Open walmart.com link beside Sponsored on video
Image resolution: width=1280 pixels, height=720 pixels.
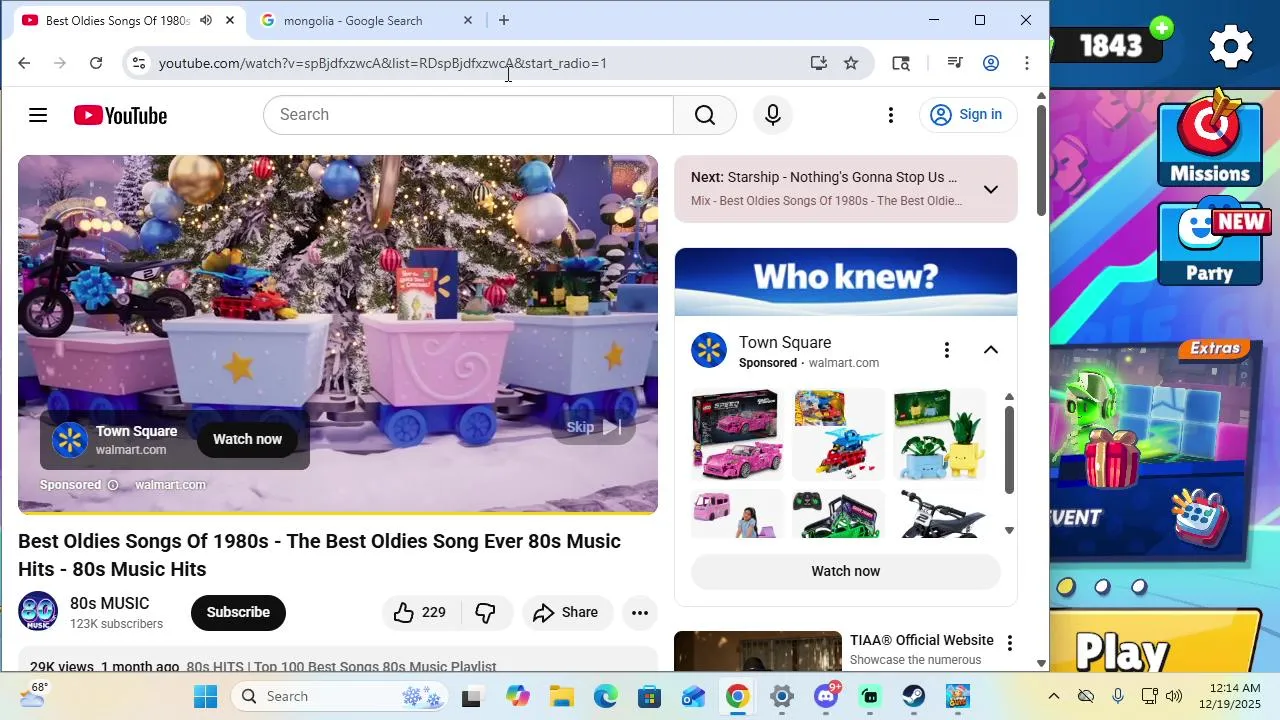click(x=170, y=485)
